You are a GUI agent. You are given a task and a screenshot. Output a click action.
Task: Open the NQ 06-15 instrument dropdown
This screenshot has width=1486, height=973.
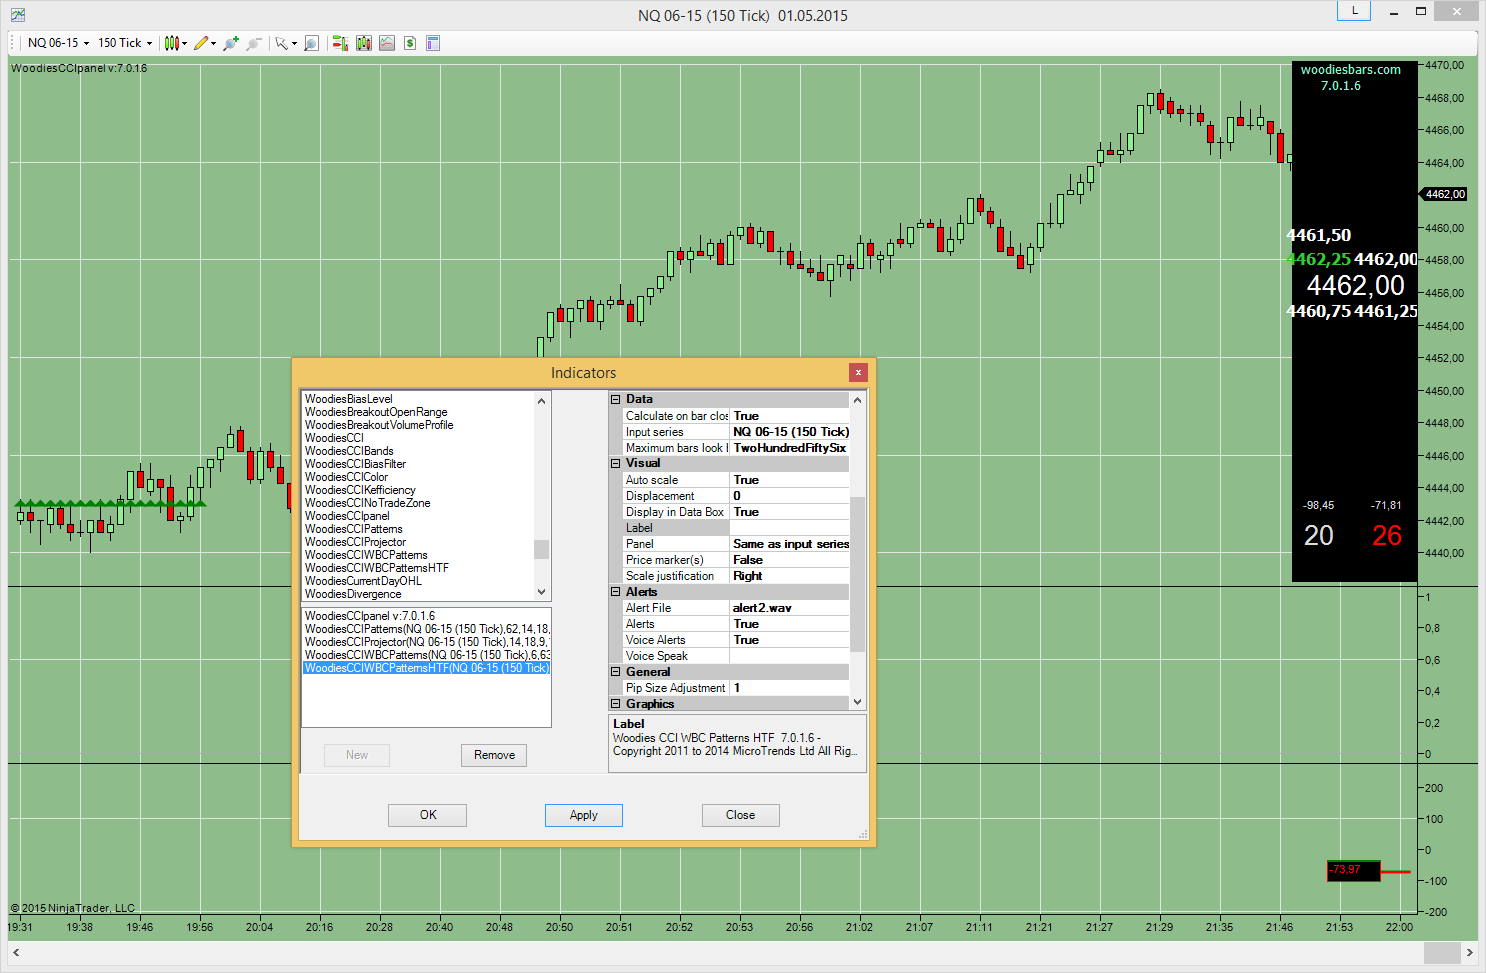pos(58,43)
